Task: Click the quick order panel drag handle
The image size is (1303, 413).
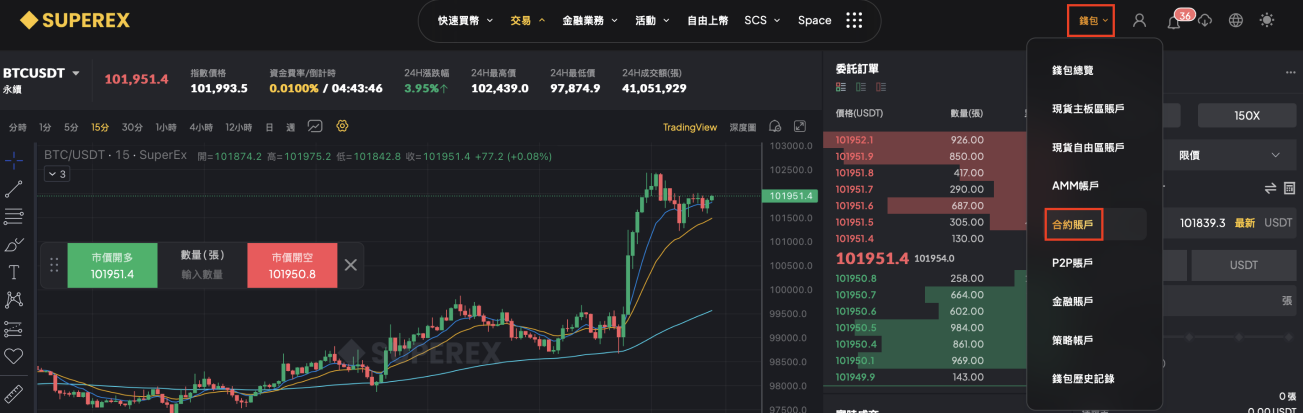Action: (55, 265)
